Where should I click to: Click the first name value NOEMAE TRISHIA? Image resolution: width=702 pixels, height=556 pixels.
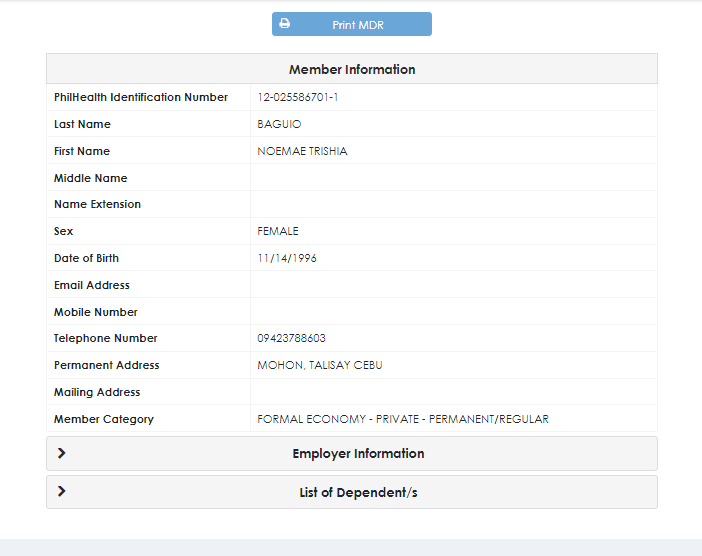(302, 152)
